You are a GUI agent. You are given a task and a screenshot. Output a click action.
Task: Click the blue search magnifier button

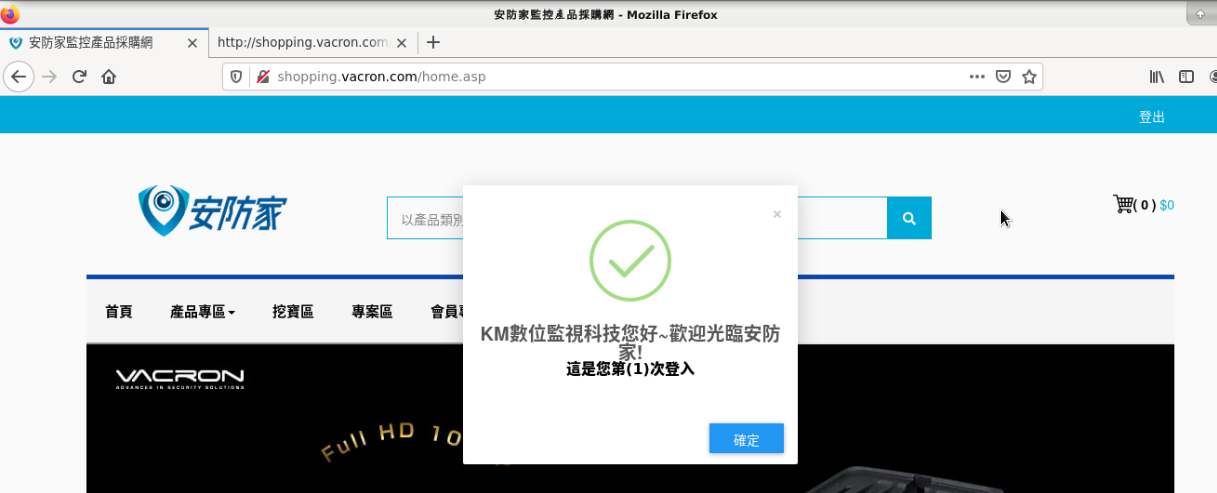[x=909, y=218]
